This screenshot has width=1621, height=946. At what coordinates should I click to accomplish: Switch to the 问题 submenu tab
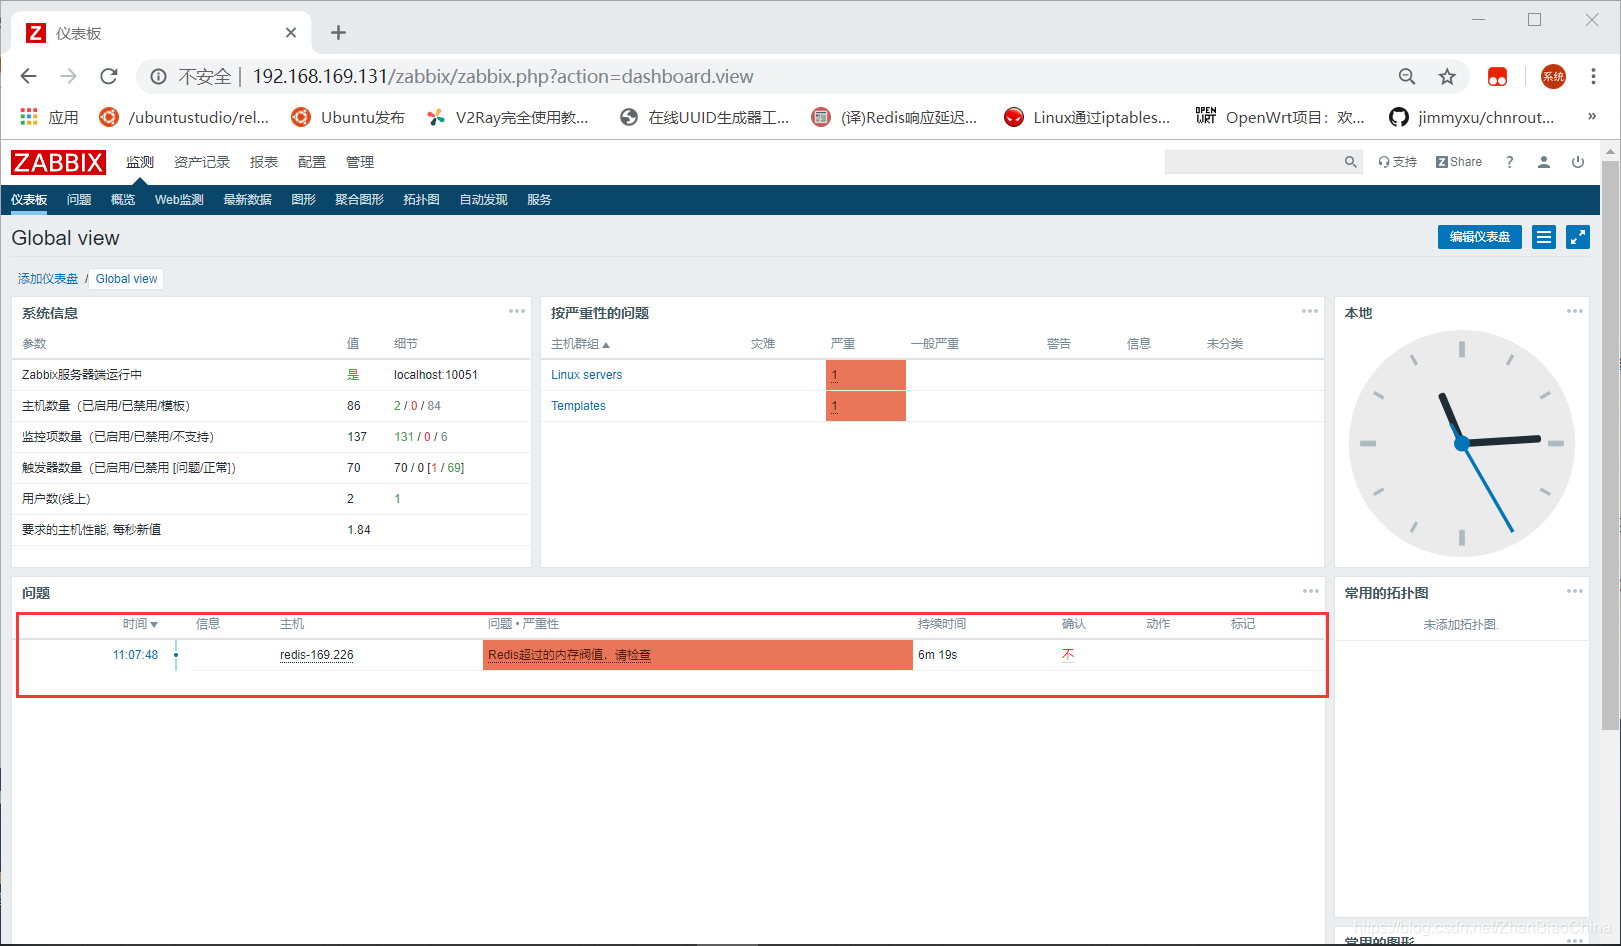79,200
